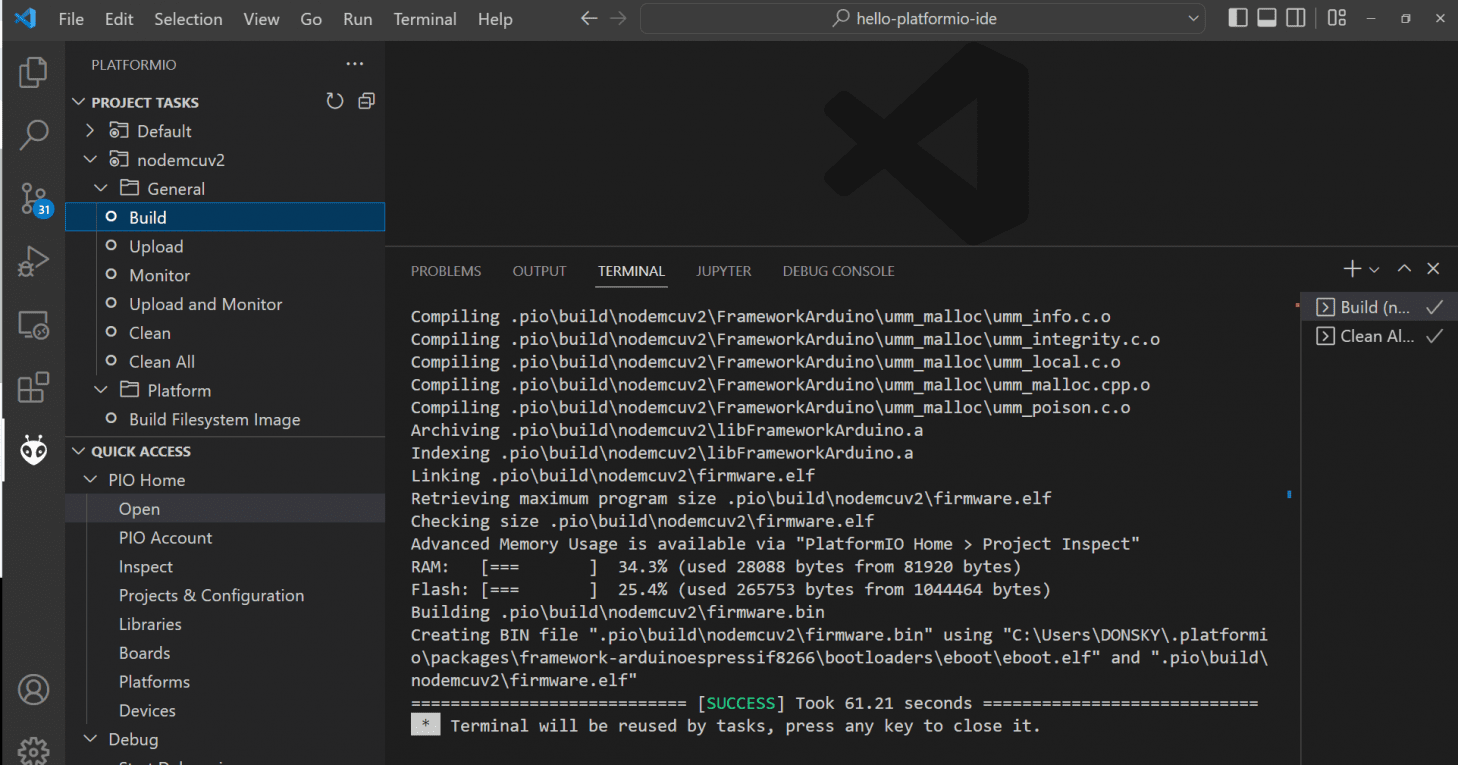Open the new terminal launch profile dropdown
The height and width of the screenshot is (765, 1458).
[x=1374, y=270]
